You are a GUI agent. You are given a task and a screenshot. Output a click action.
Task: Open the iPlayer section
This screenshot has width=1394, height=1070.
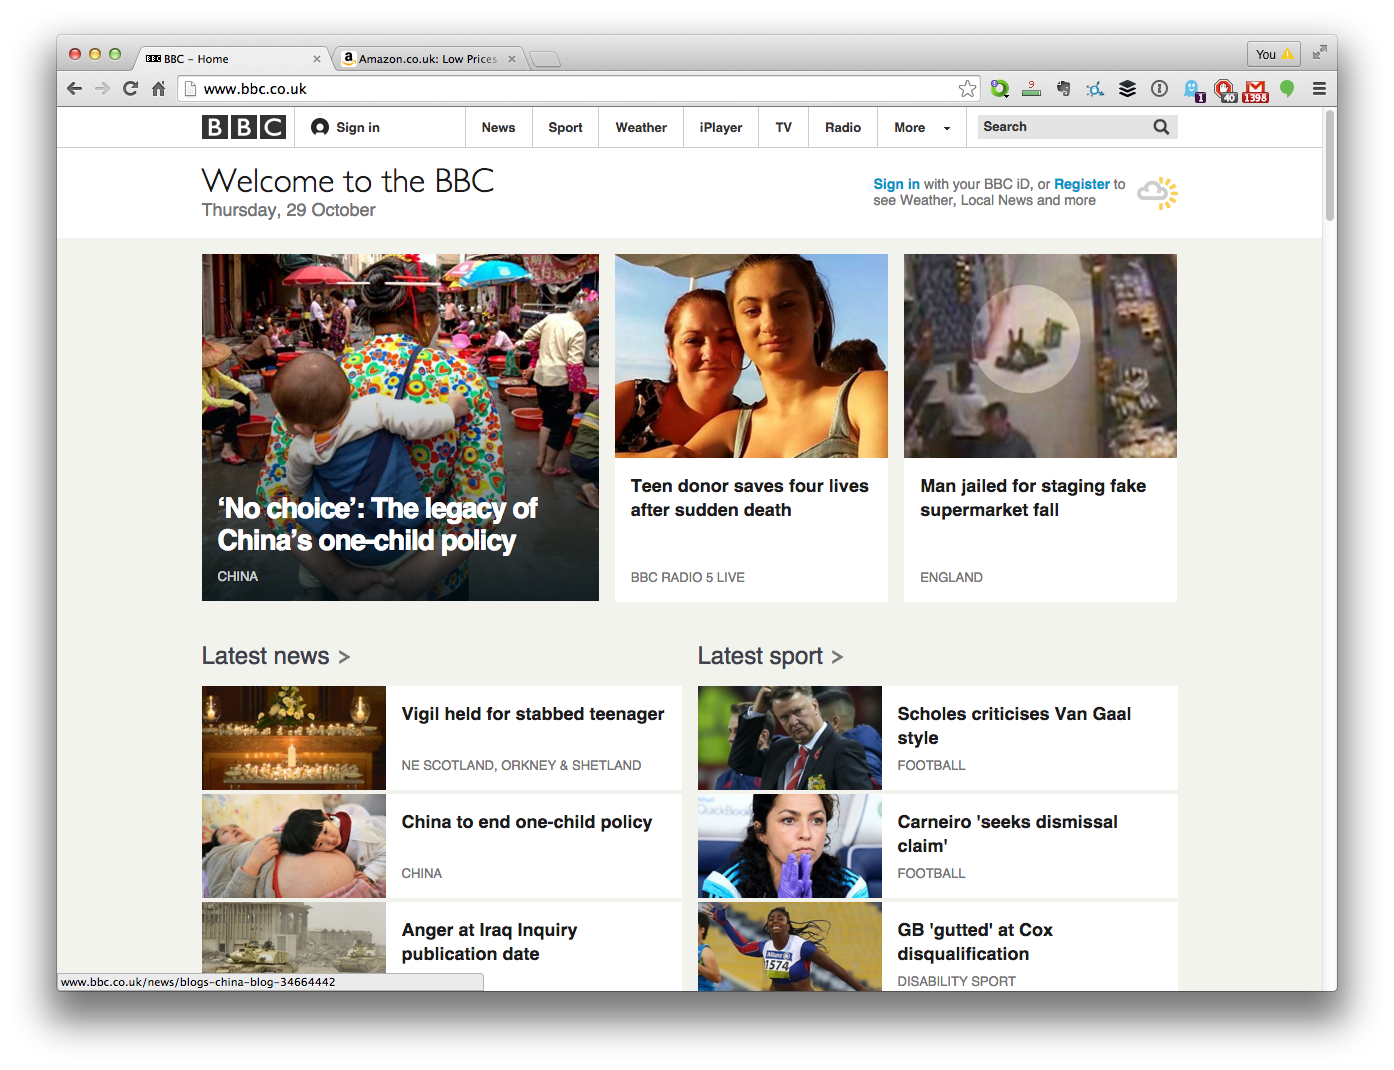pos(721,127)
